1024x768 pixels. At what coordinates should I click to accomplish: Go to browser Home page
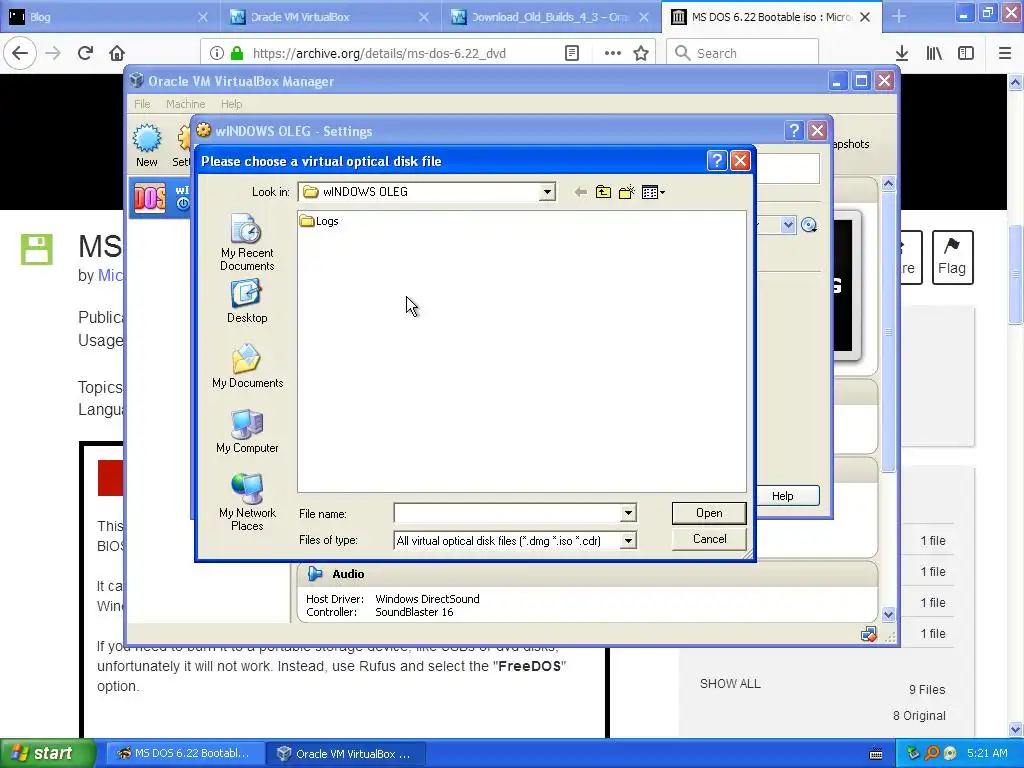click(117, 53)
